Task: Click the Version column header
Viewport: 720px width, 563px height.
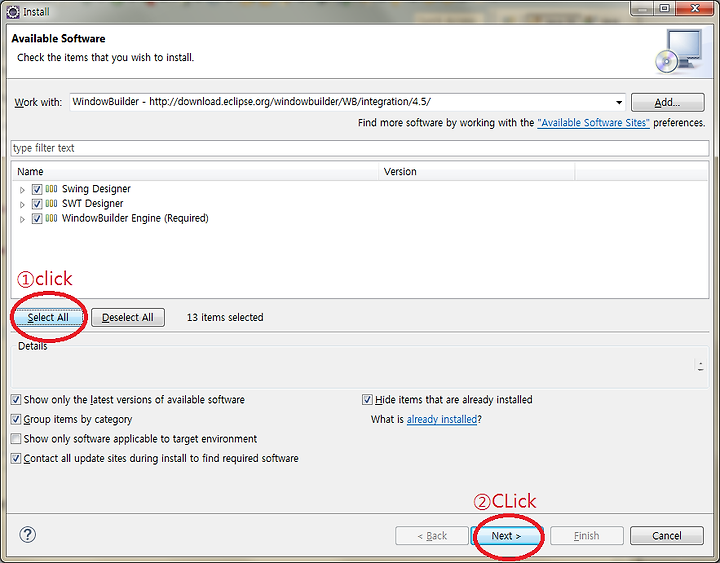Action: click(477, 172)
